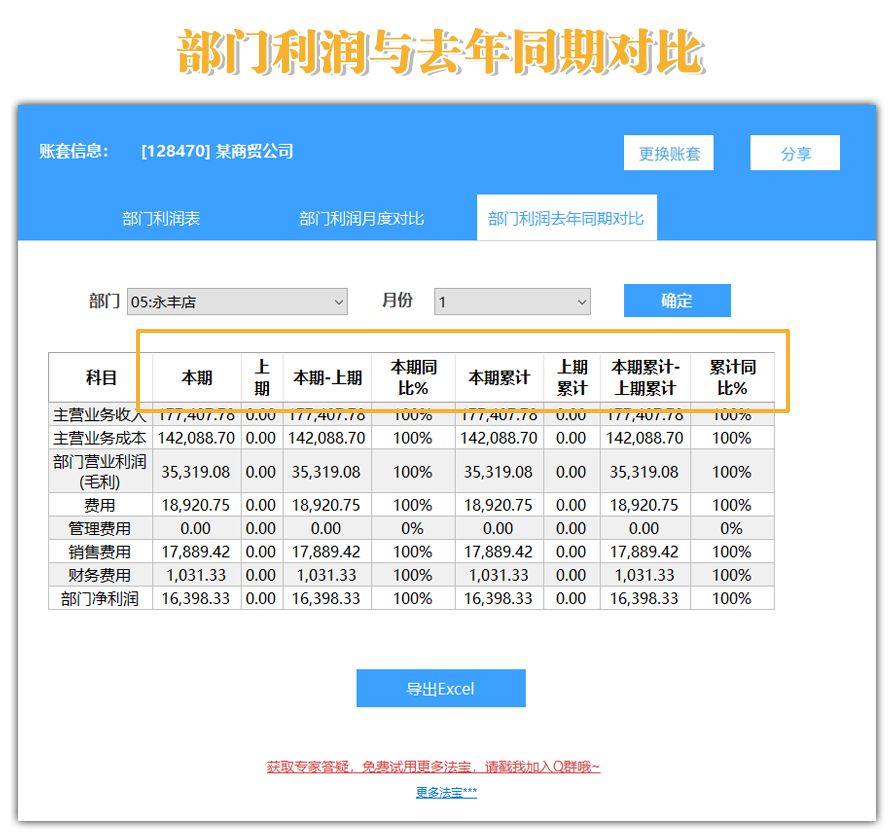Click the 导出Excel export button
This screenshot has width=894, height=834.
[441, 688]
